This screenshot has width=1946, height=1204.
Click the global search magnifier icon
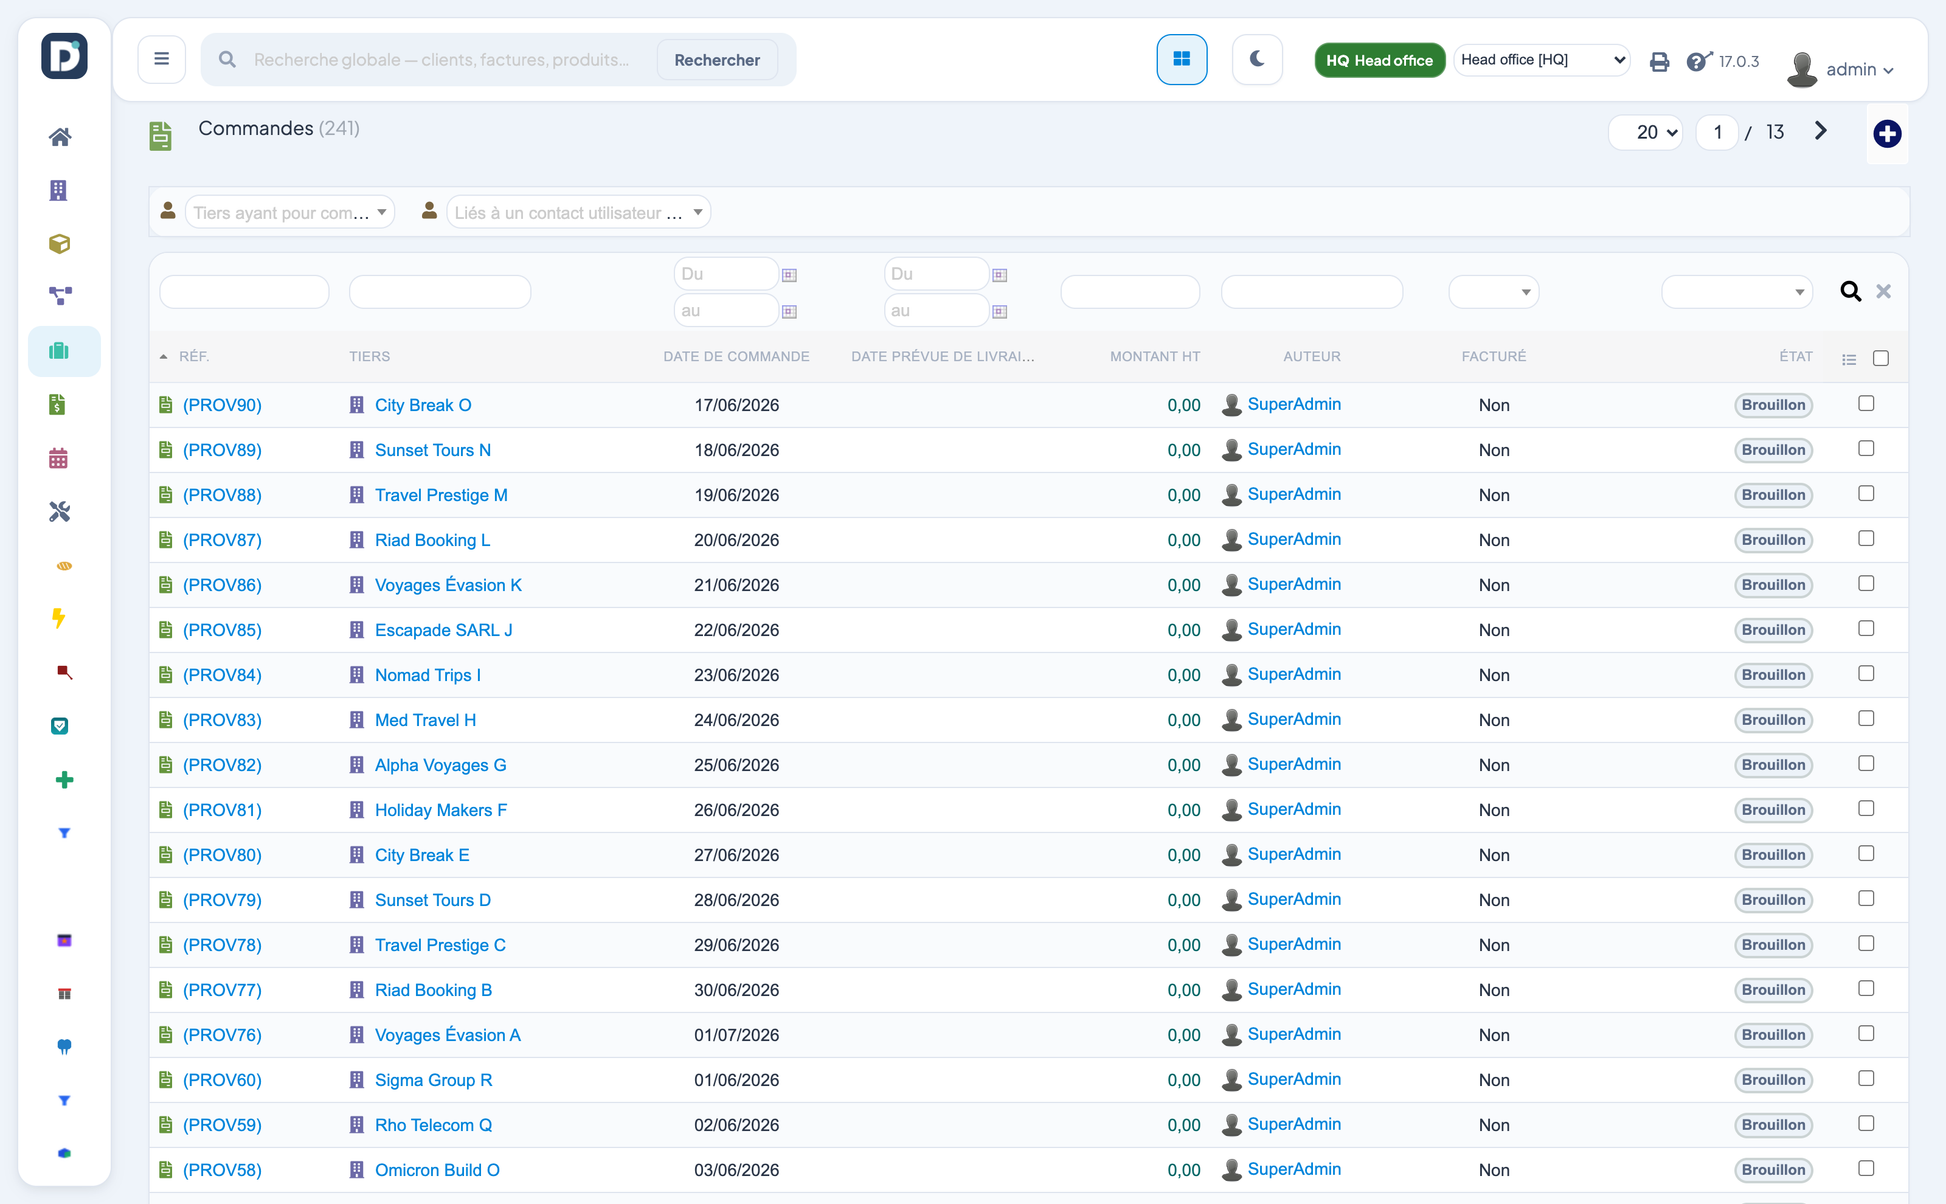point(228,60)
